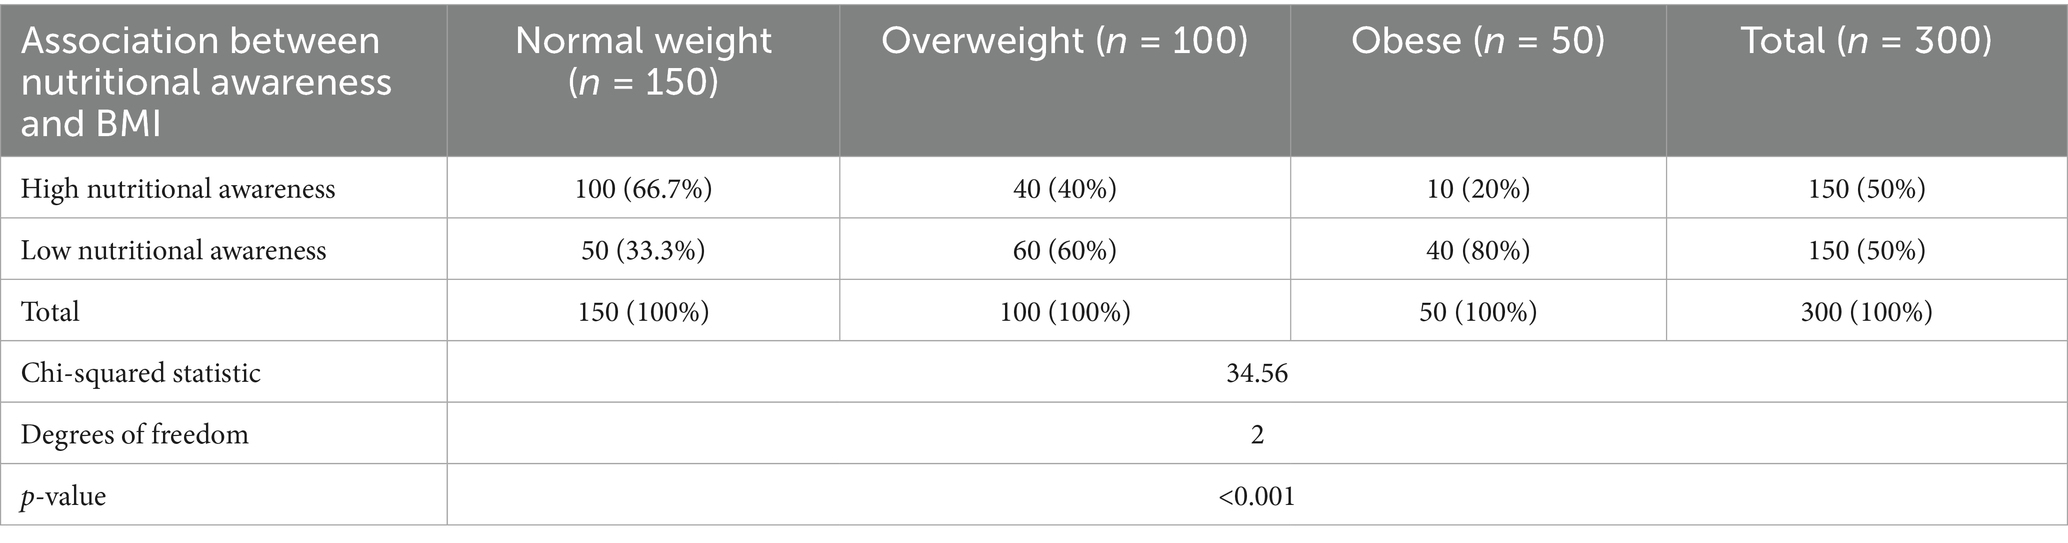Viewport: 2068px width, 543px height.
Task: Select the '40 (80%)' cell
Action: point(1478,250)
